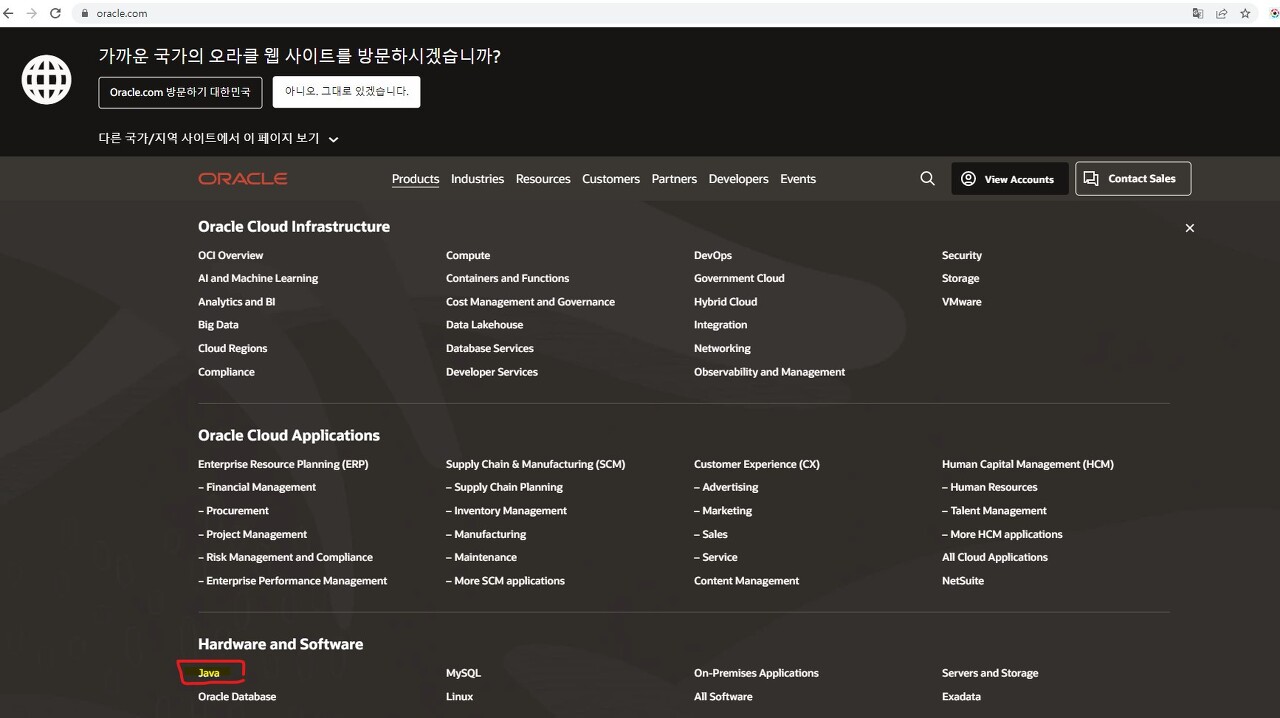Open the Developers menu
1280x718 pixels.
point(738,179)
